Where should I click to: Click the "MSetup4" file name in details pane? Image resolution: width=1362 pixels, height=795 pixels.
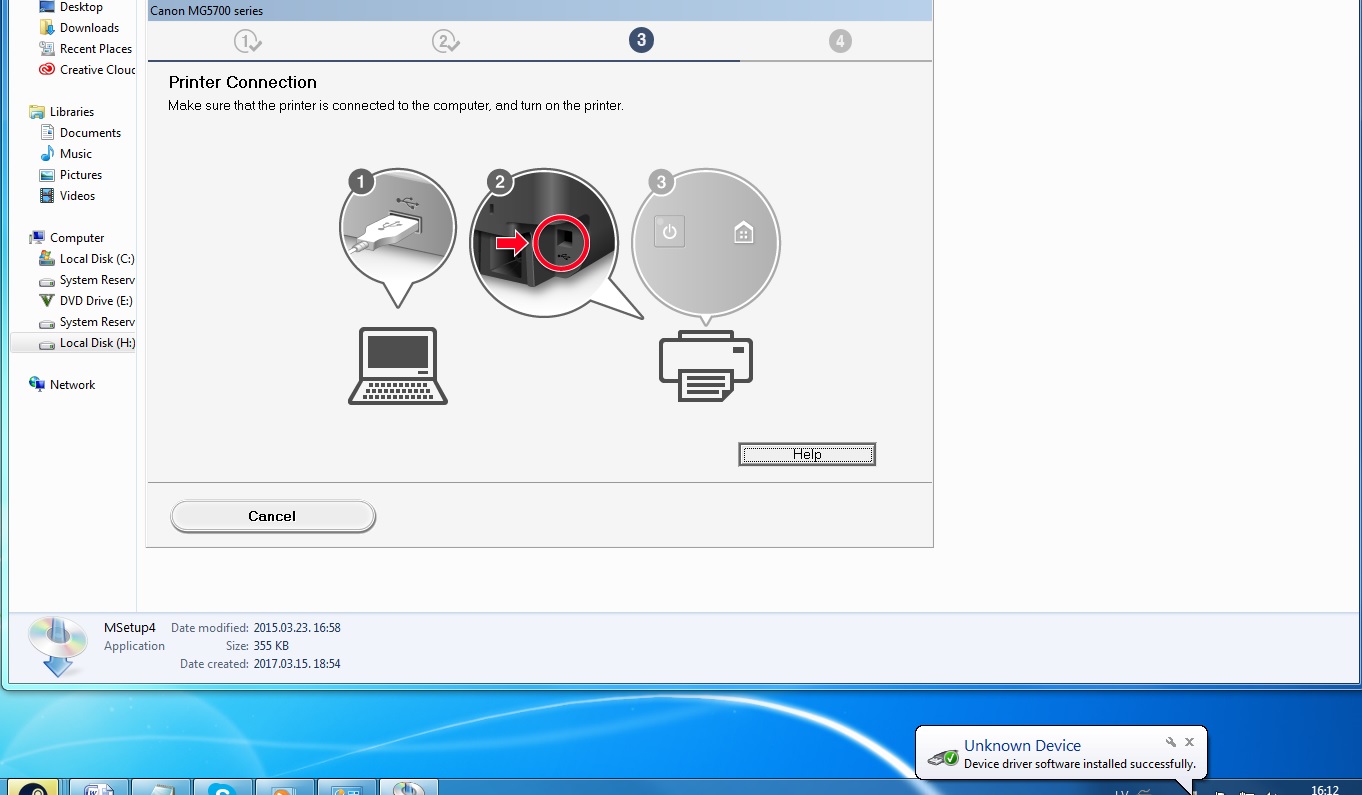(130, 628)
